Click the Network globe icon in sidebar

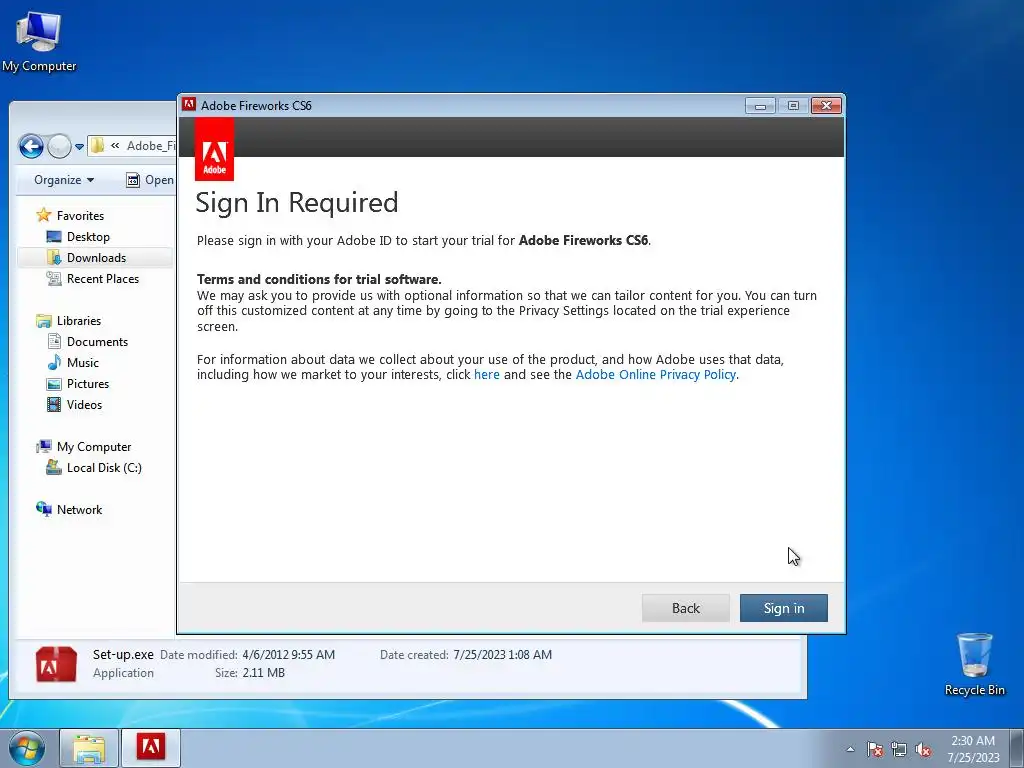[44, 509]
